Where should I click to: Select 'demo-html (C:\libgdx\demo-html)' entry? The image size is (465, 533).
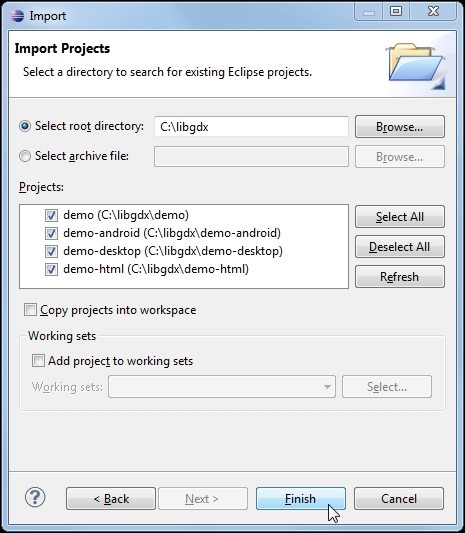click(156, 269)
